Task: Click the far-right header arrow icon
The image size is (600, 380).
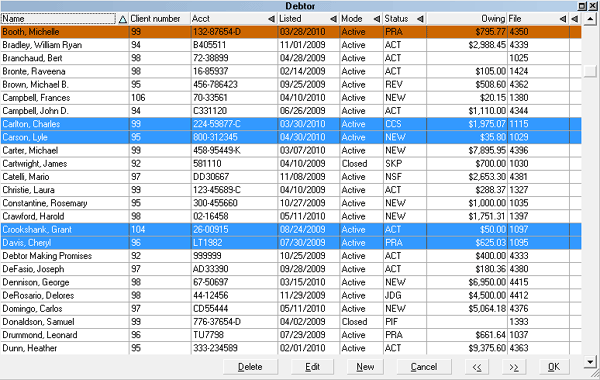Action: pos(575,19)
